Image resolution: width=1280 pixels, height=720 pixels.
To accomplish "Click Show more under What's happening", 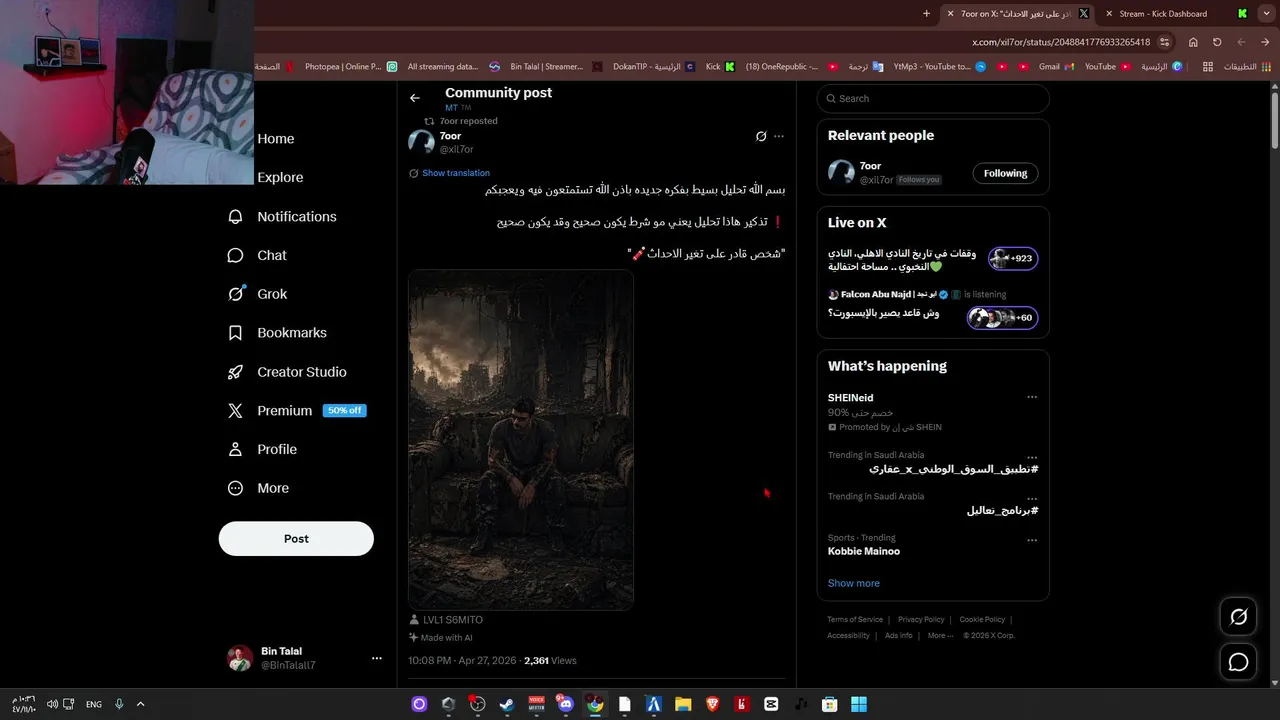I will tap(854, 584).
